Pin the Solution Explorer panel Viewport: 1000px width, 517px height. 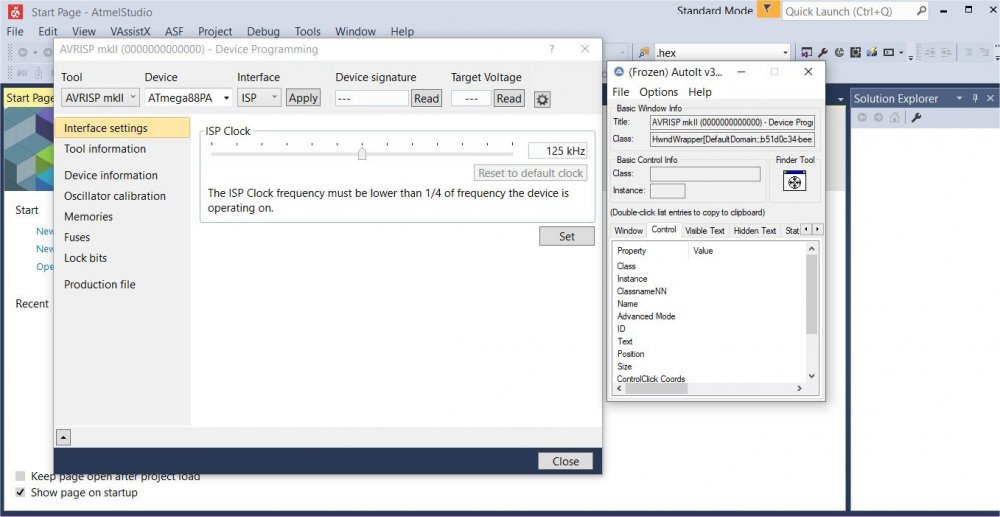[x=974, y=98]
